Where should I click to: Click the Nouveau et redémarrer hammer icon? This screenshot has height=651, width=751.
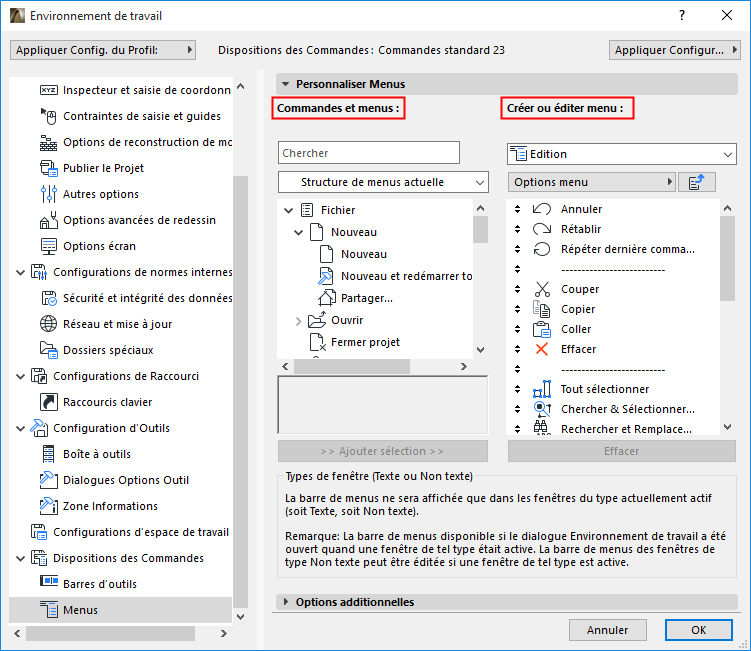tap(326, 276)
